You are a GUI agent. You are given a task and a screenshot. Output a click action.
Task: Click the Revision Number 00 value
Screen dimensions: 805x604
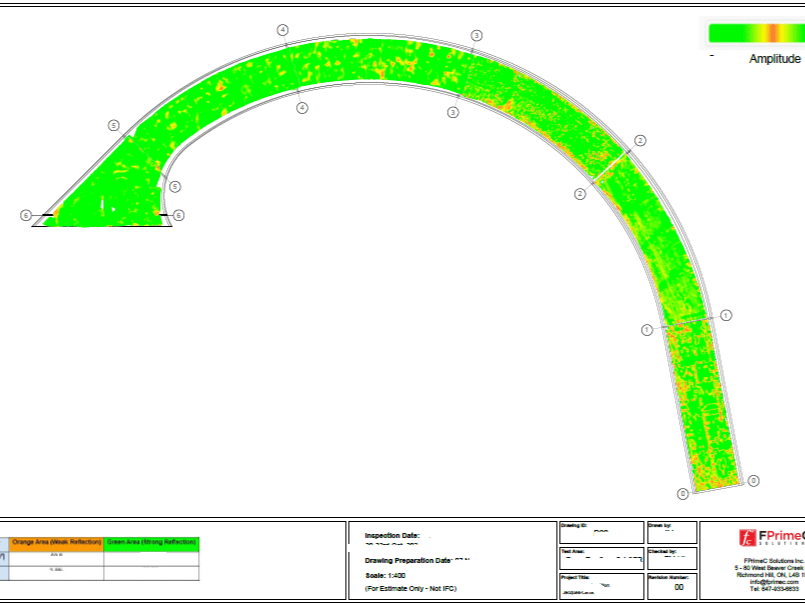click(678, 586)
